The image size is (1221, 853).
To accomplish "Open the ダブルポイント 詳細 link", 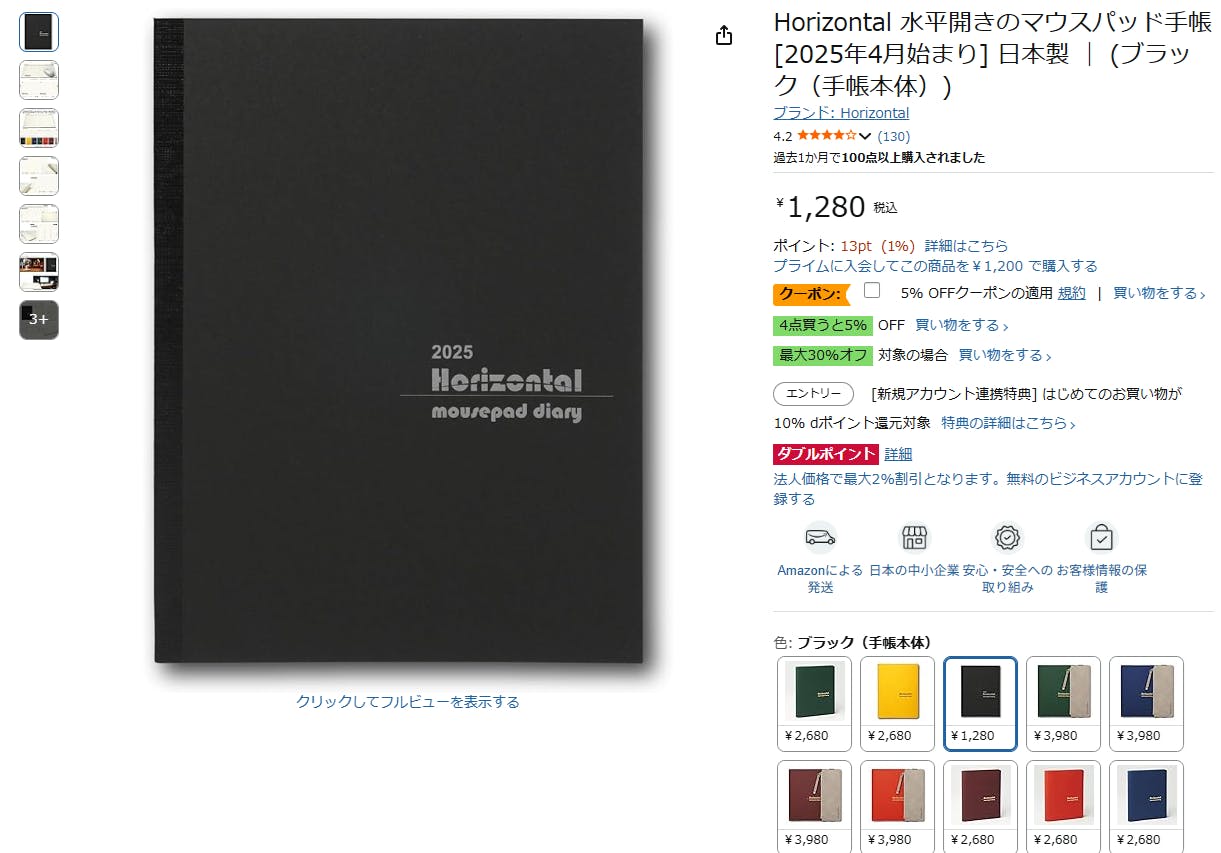I will (898, 454).
